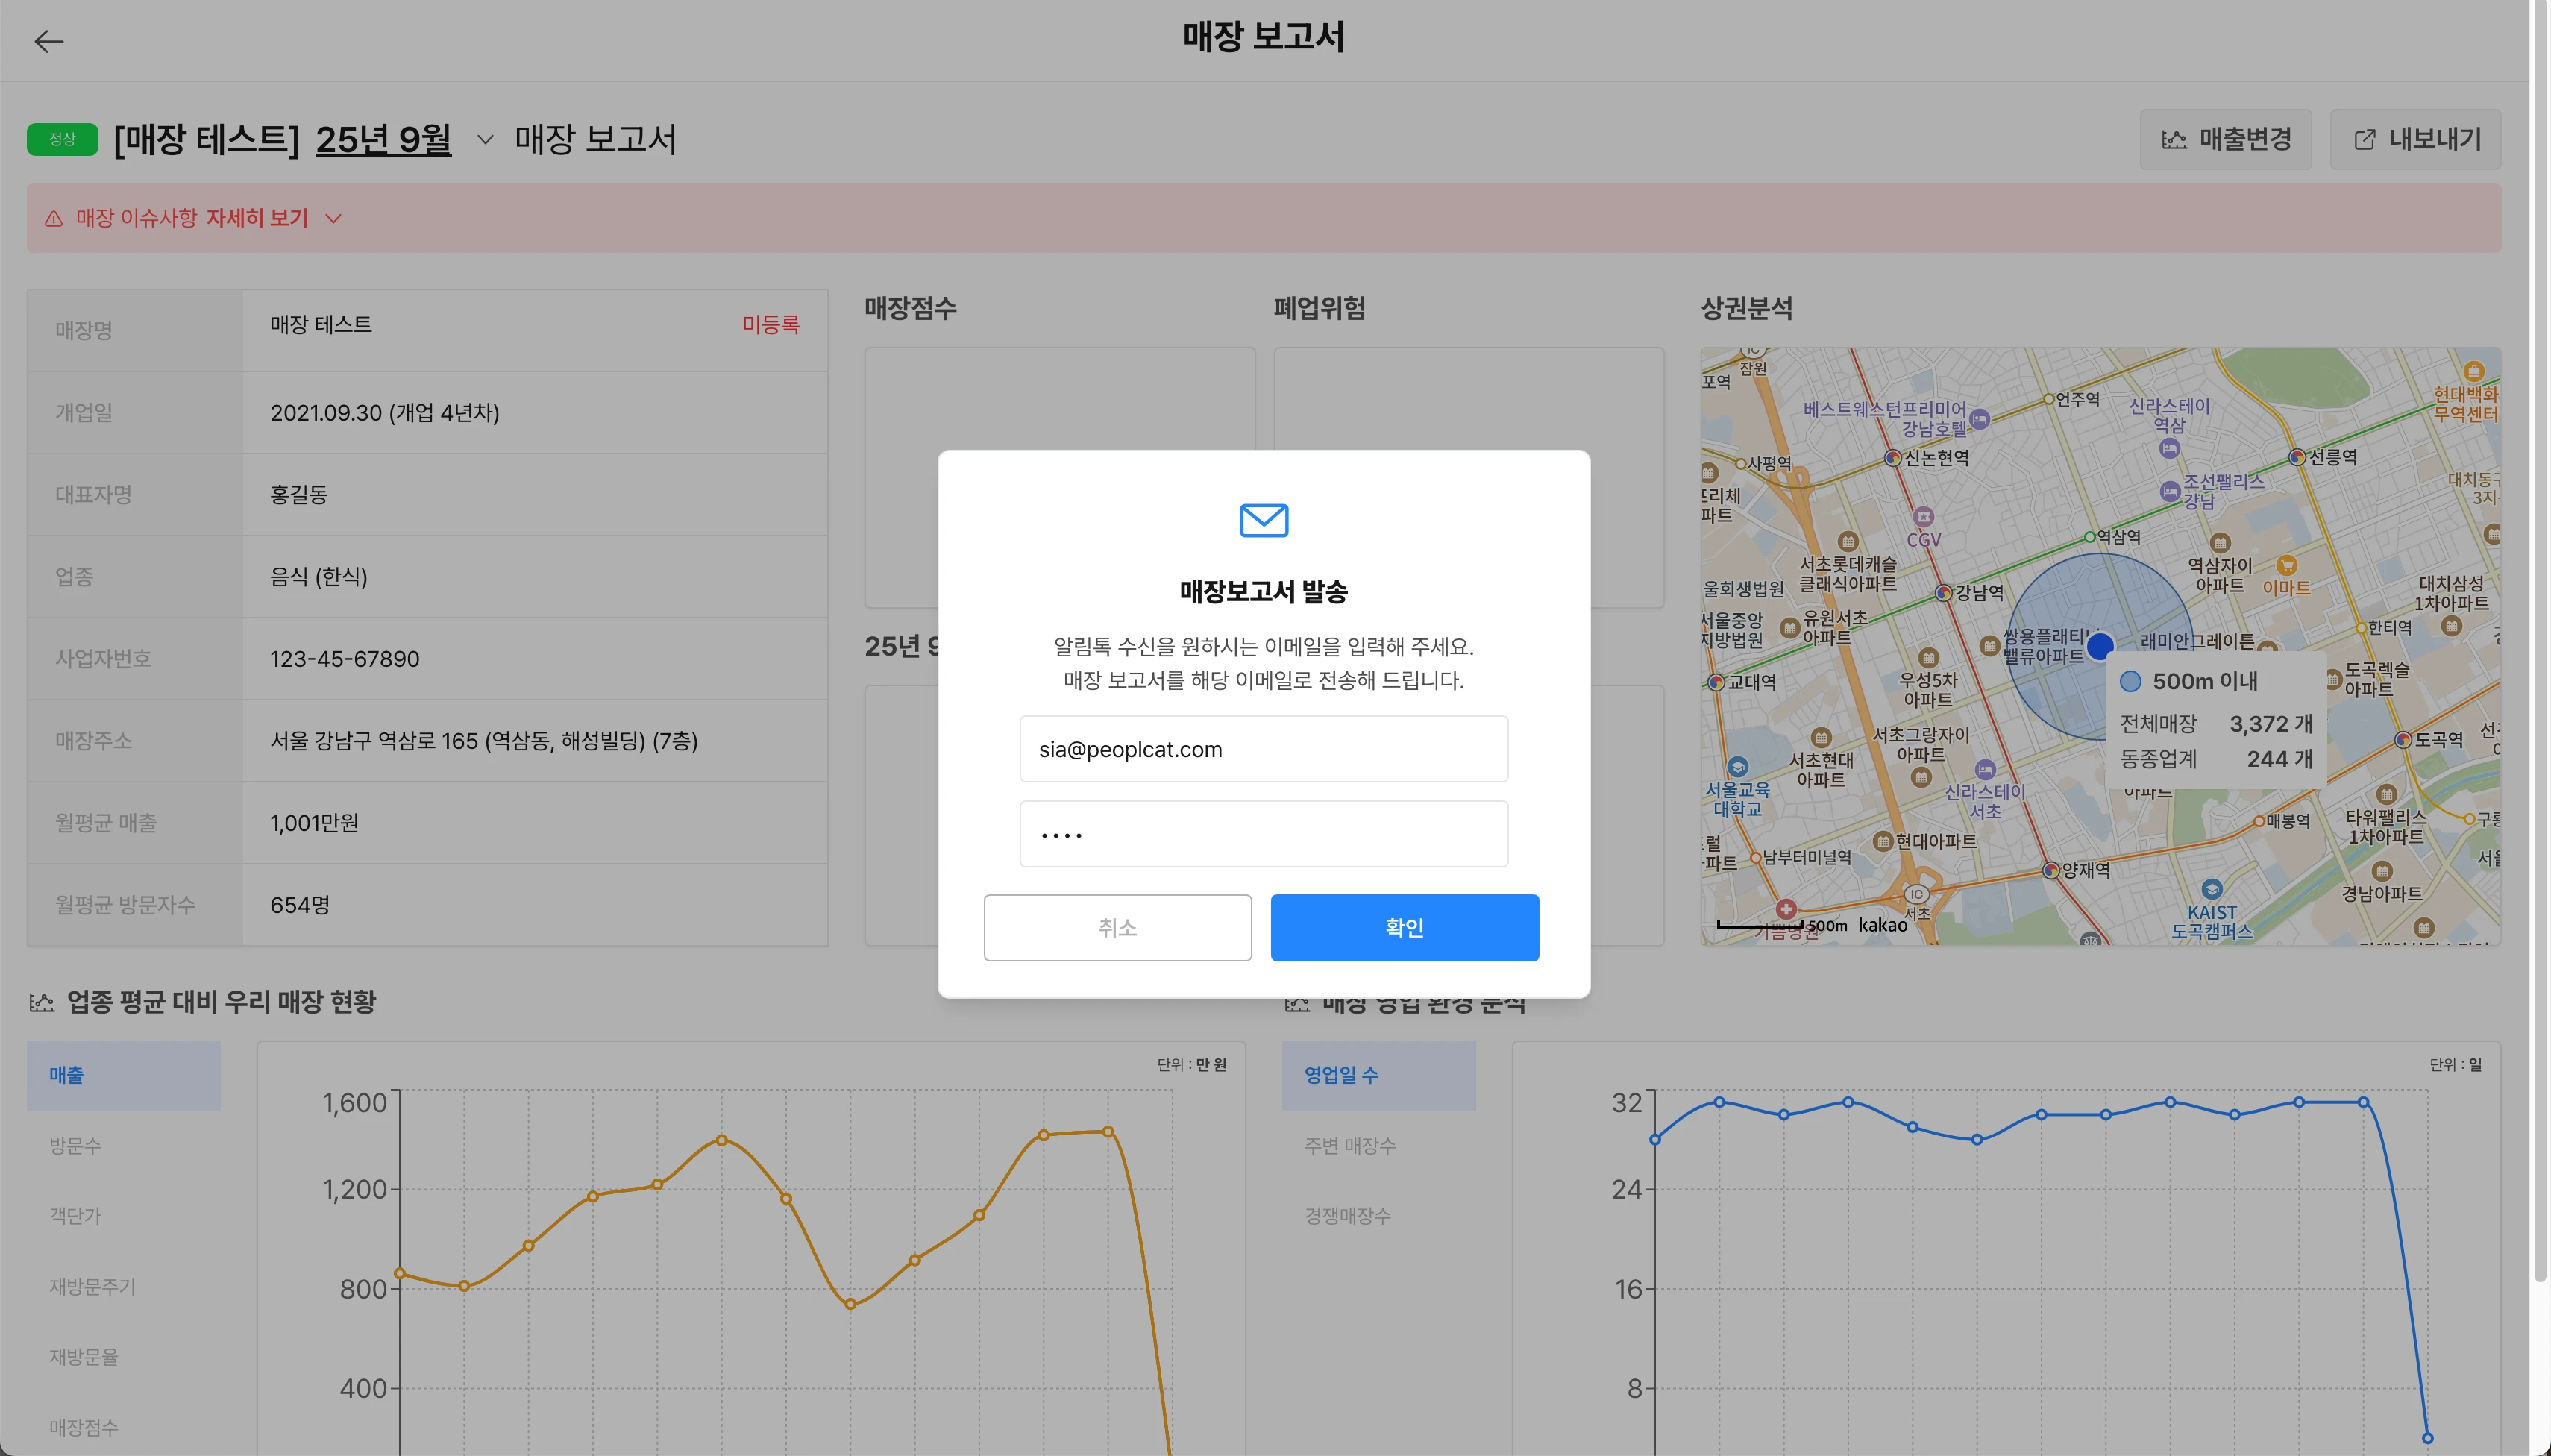Viewport: 2551px width, 1456px height.
Task: Click the warning triangle icon in issue banner
Action: (54, 219)
